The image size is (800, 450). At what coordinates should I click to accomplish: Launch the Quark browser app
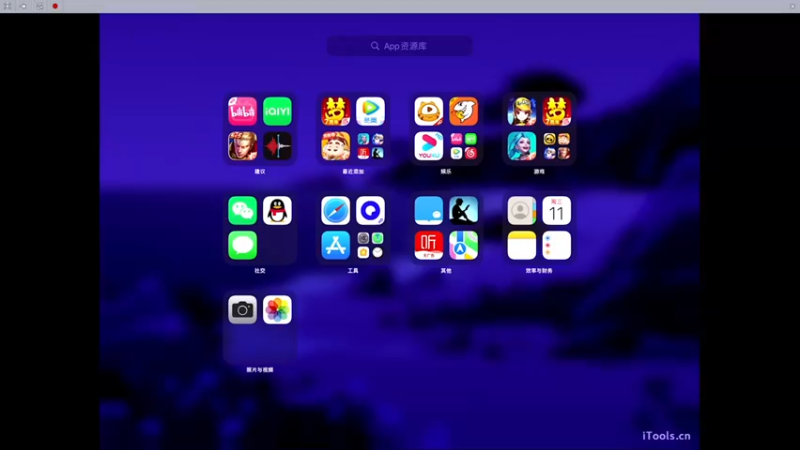tap(370, 210)
